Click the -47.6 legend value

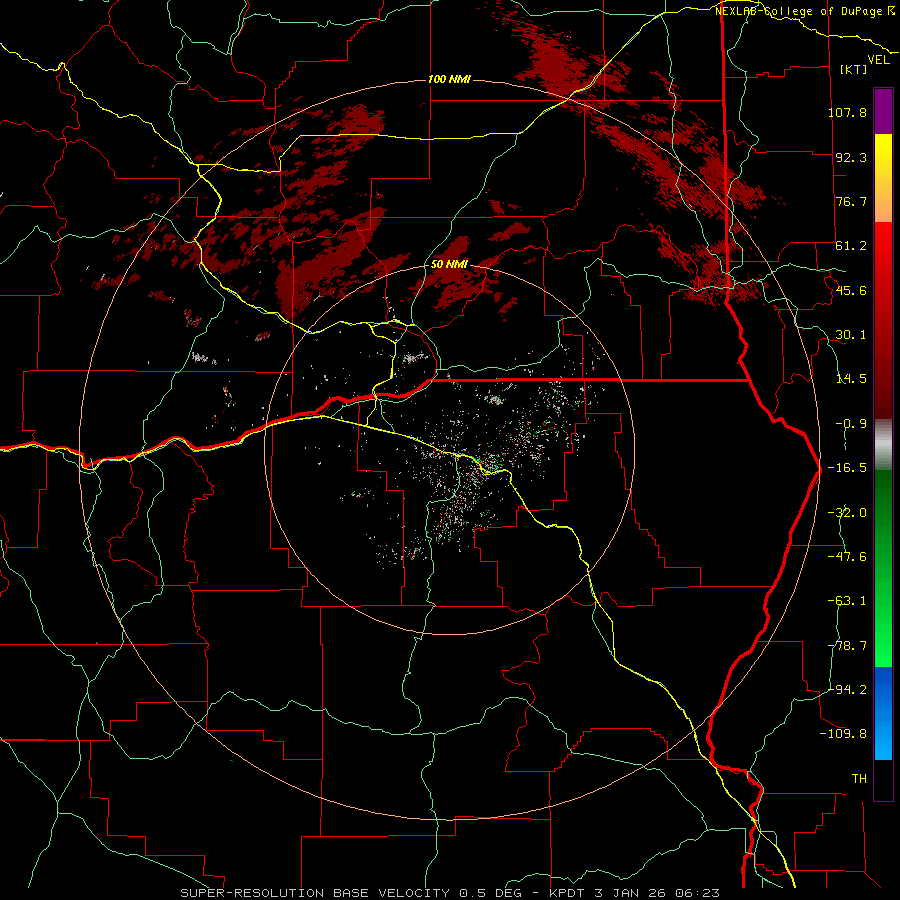[847, 557]
